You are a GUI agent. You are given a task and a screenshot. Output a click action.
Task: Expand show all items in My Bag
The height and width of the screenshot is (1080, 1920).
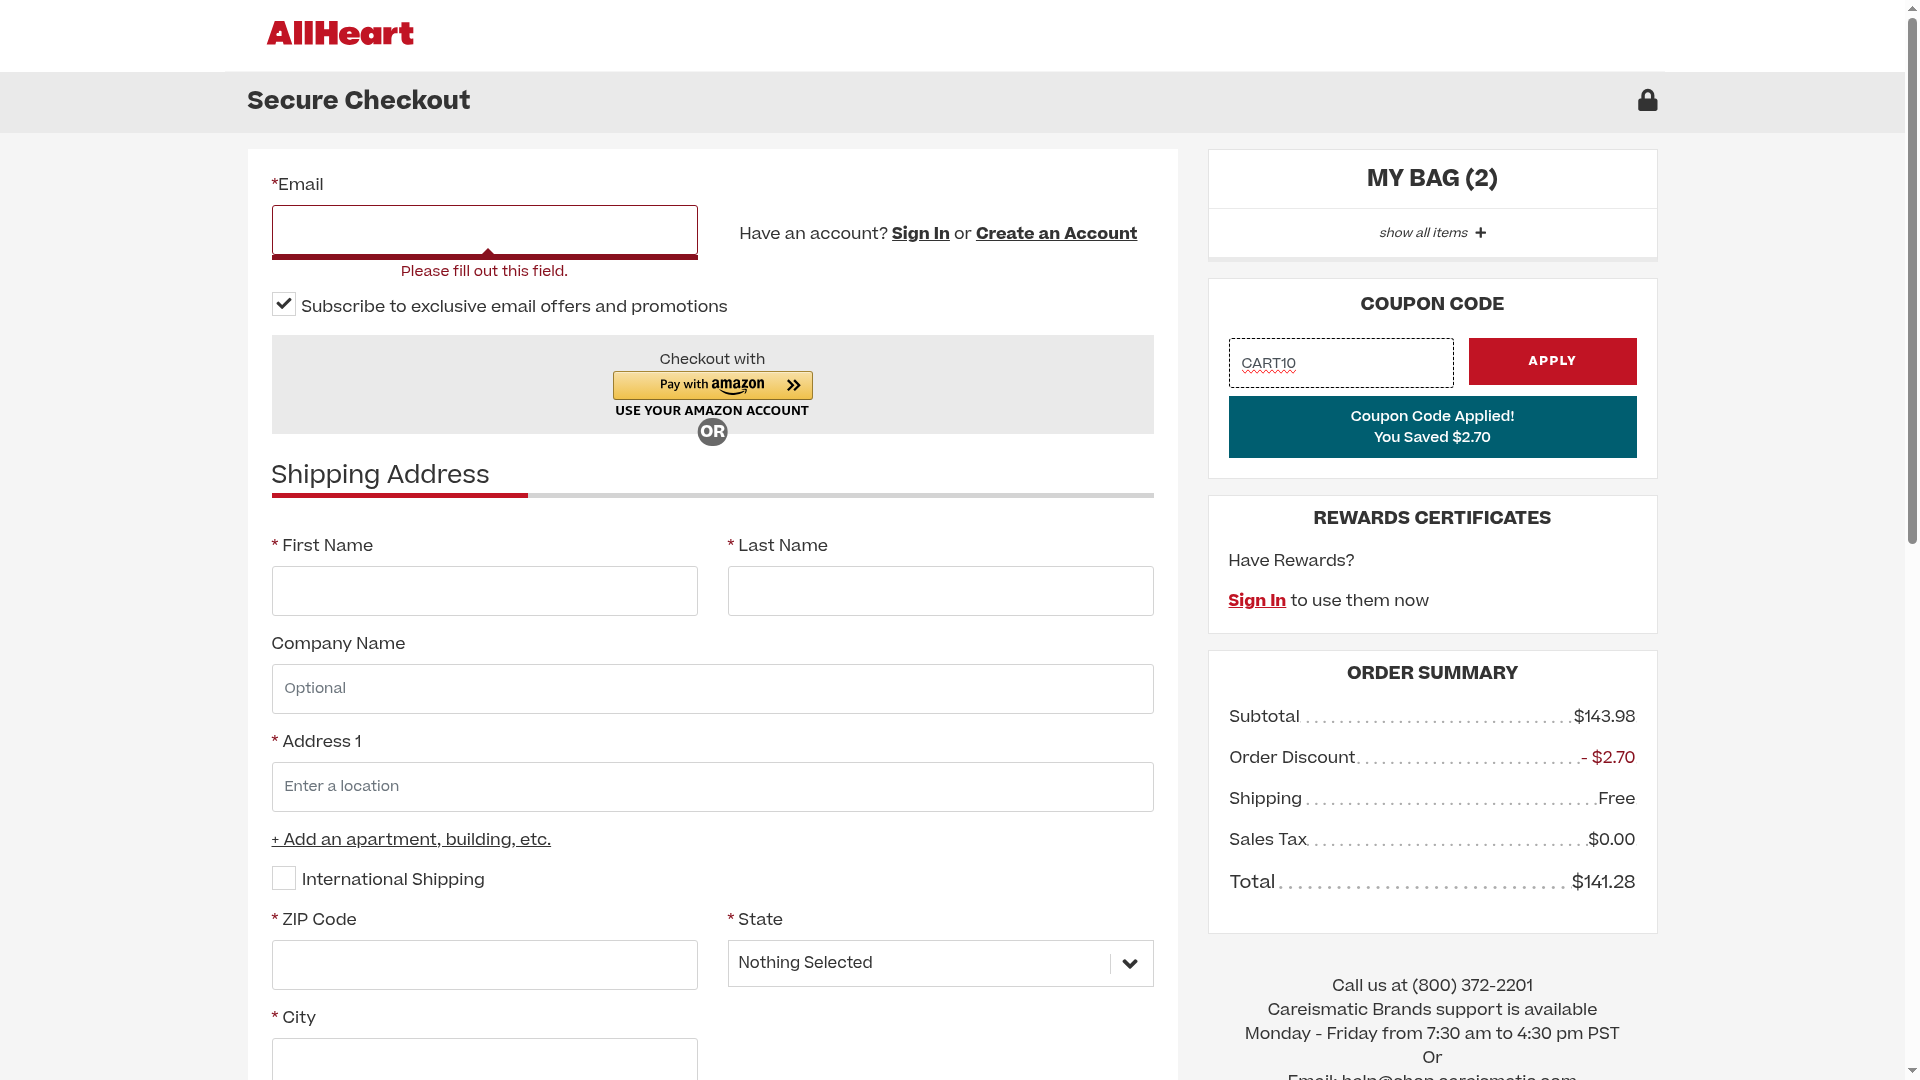coord(1423,233)
